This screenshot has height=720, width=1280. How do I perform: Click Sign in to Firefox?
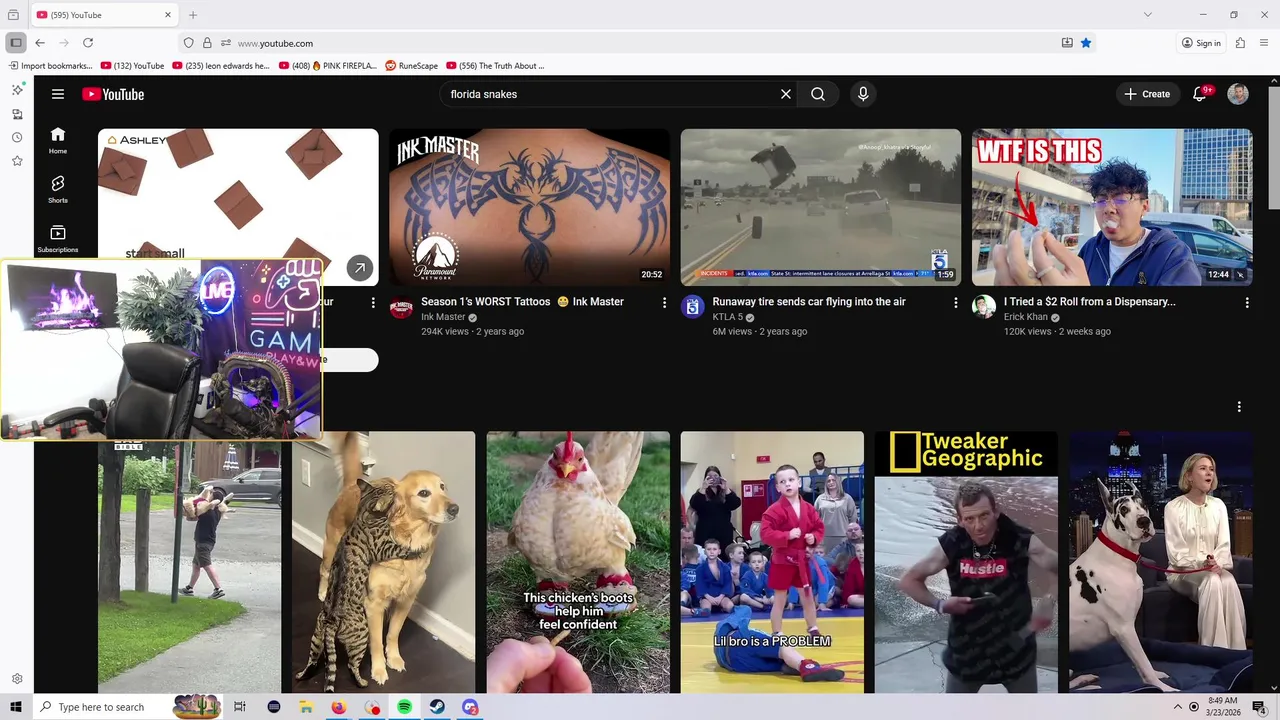[x=1201, y=43]
